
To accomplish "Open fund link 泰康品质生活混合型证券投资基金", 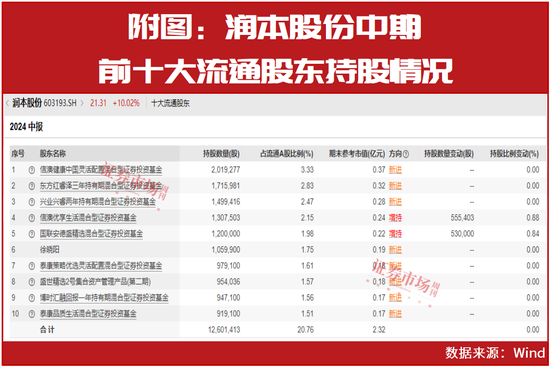I will 88,314.
